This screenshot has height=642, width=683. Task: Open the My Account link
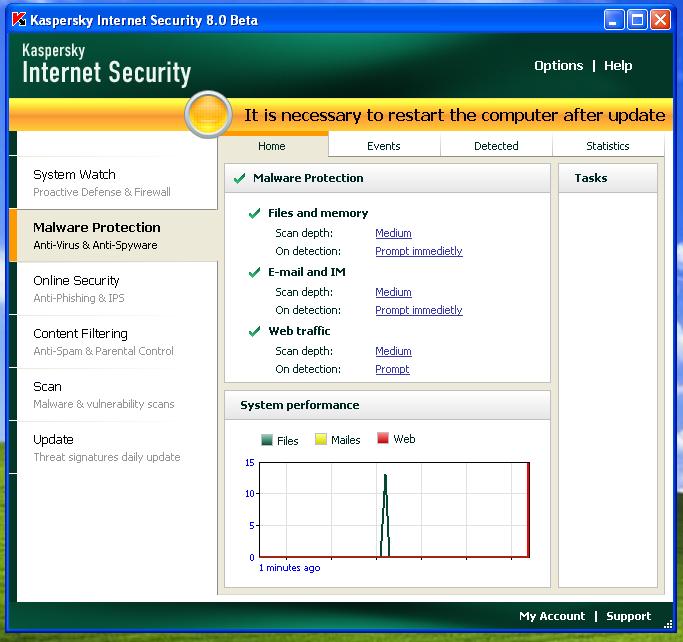tap(552, 616)
